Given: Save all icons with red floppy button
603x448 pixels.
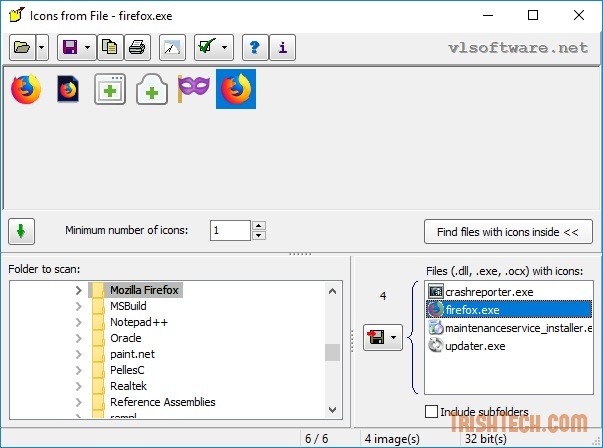Looking at the screenshot, I should pyautogui.click(x=376, y=337).
